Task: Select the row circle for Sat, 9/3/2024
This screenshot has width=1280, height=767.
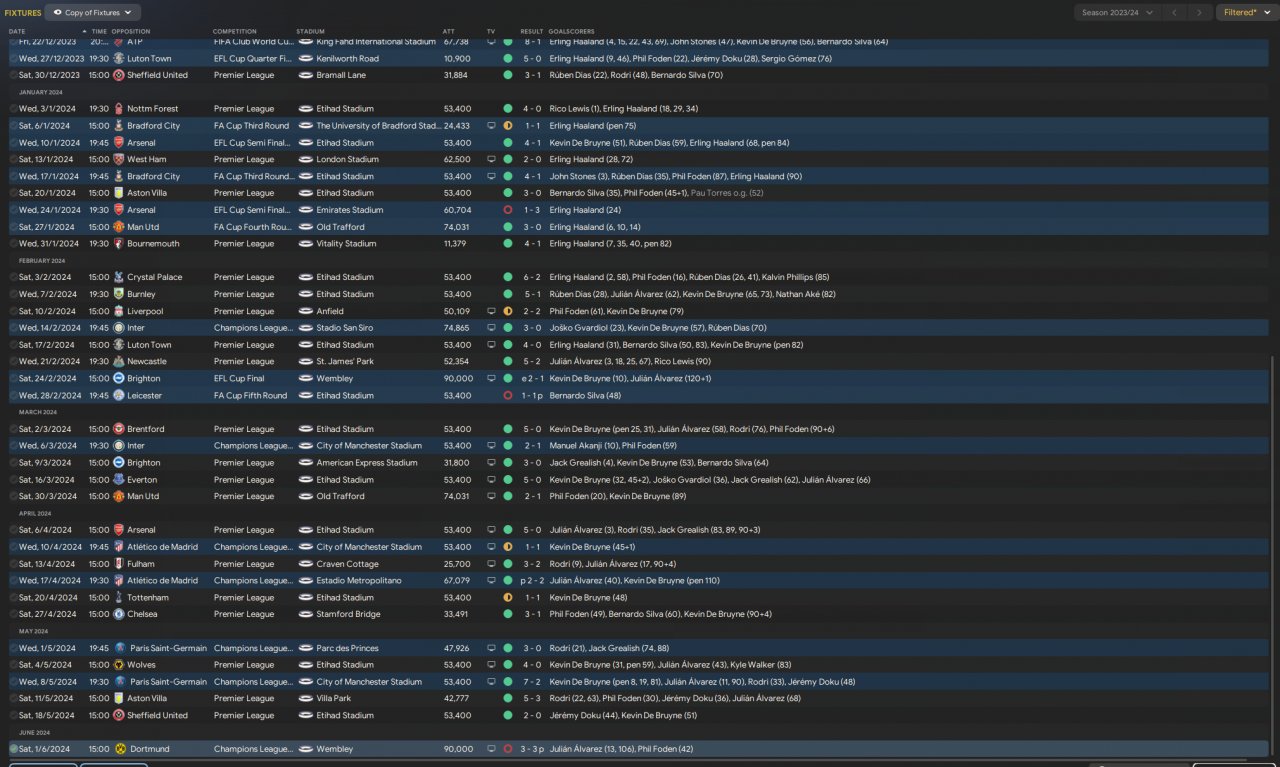Action: pyautogui.click(x=13, y=463)
